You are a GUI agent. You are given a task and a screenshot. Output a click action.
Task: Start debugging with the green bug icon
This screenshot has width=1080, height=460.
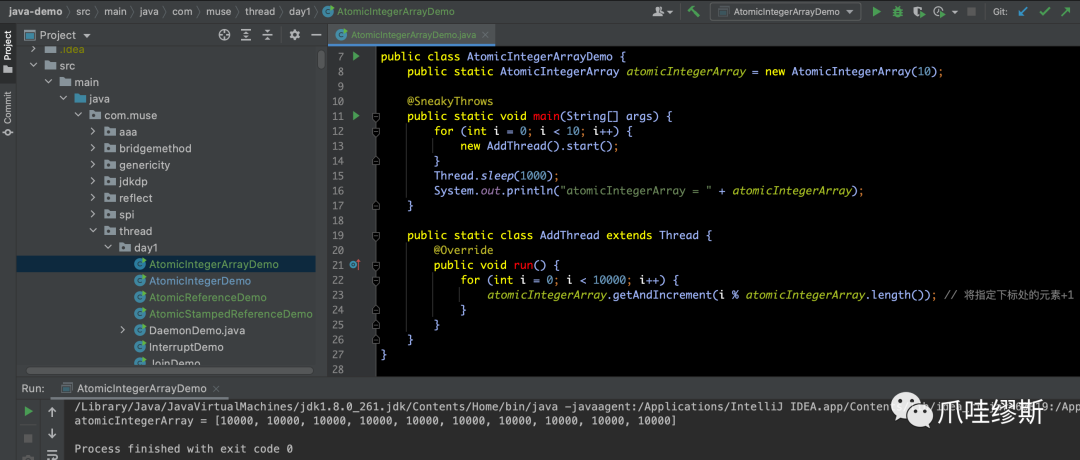(897, 11)
